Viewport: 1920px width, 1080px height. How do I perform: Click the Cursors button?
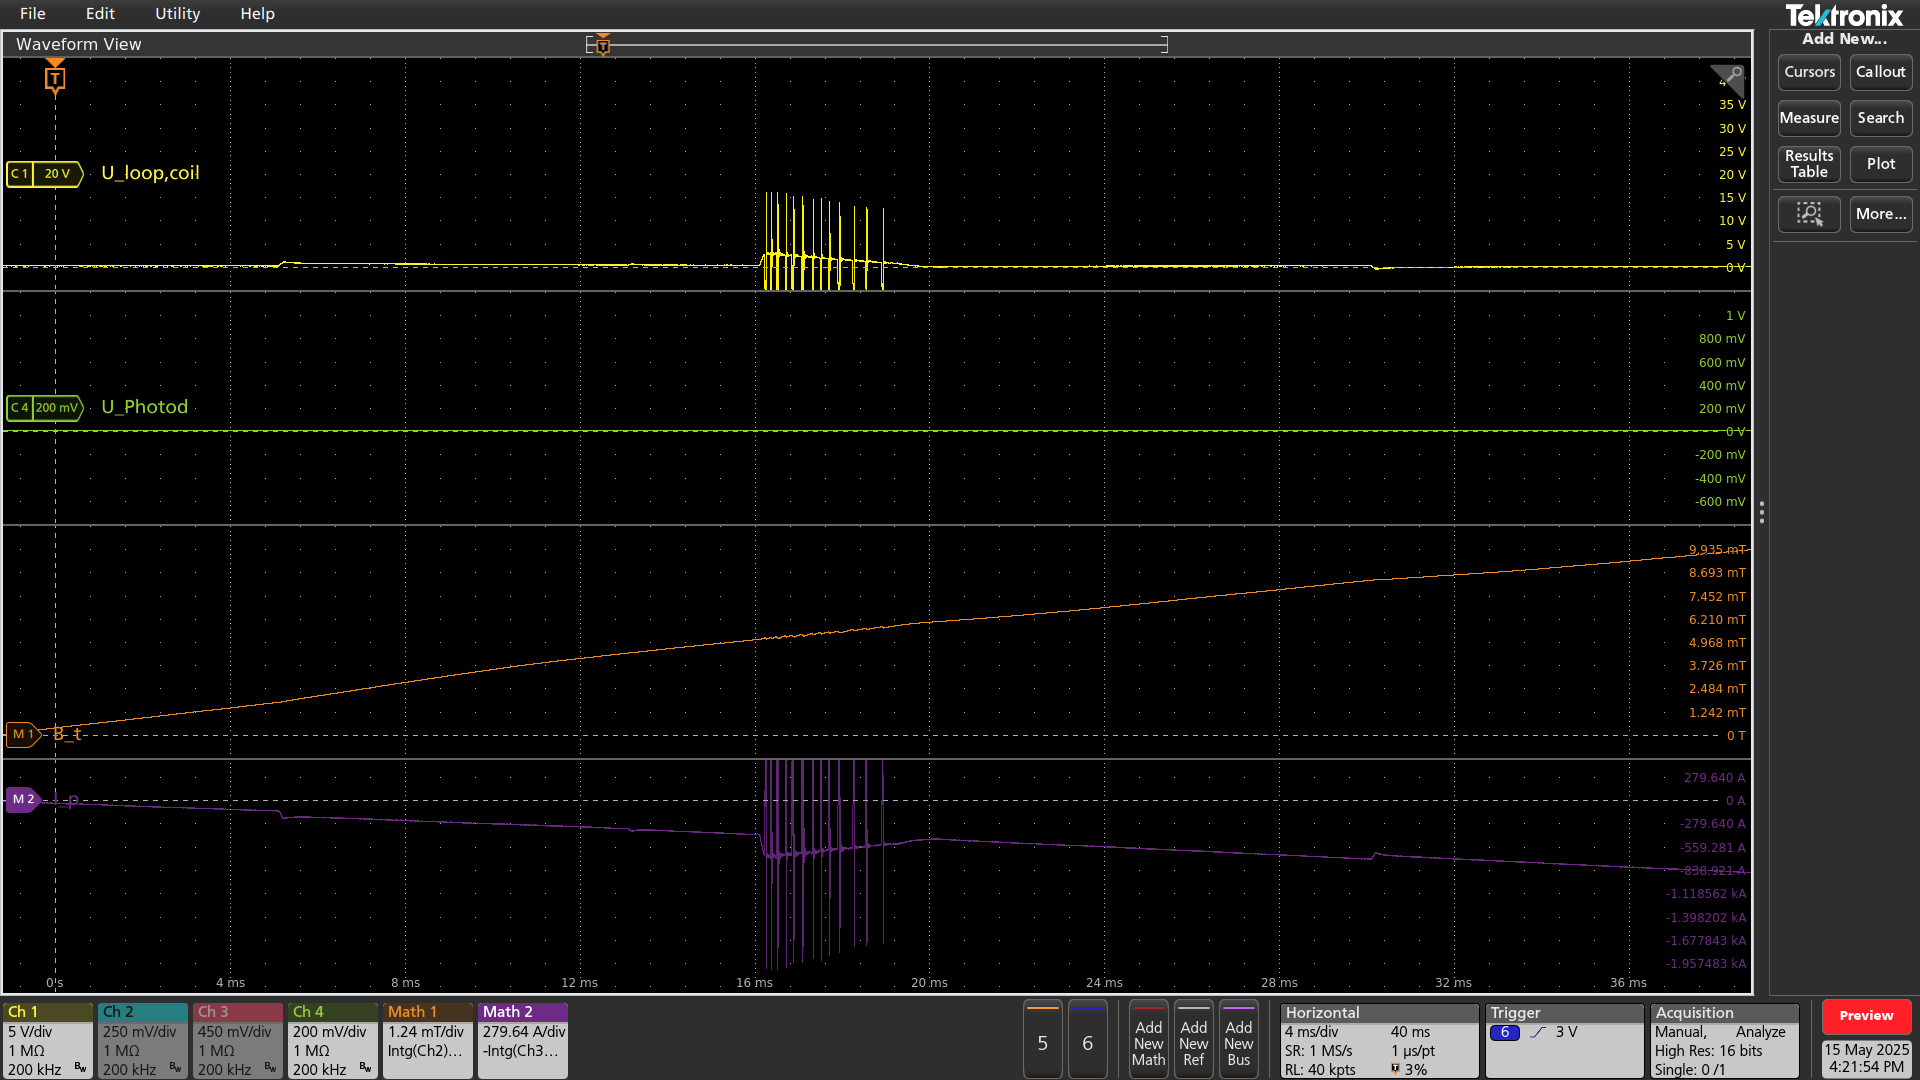1808,72
